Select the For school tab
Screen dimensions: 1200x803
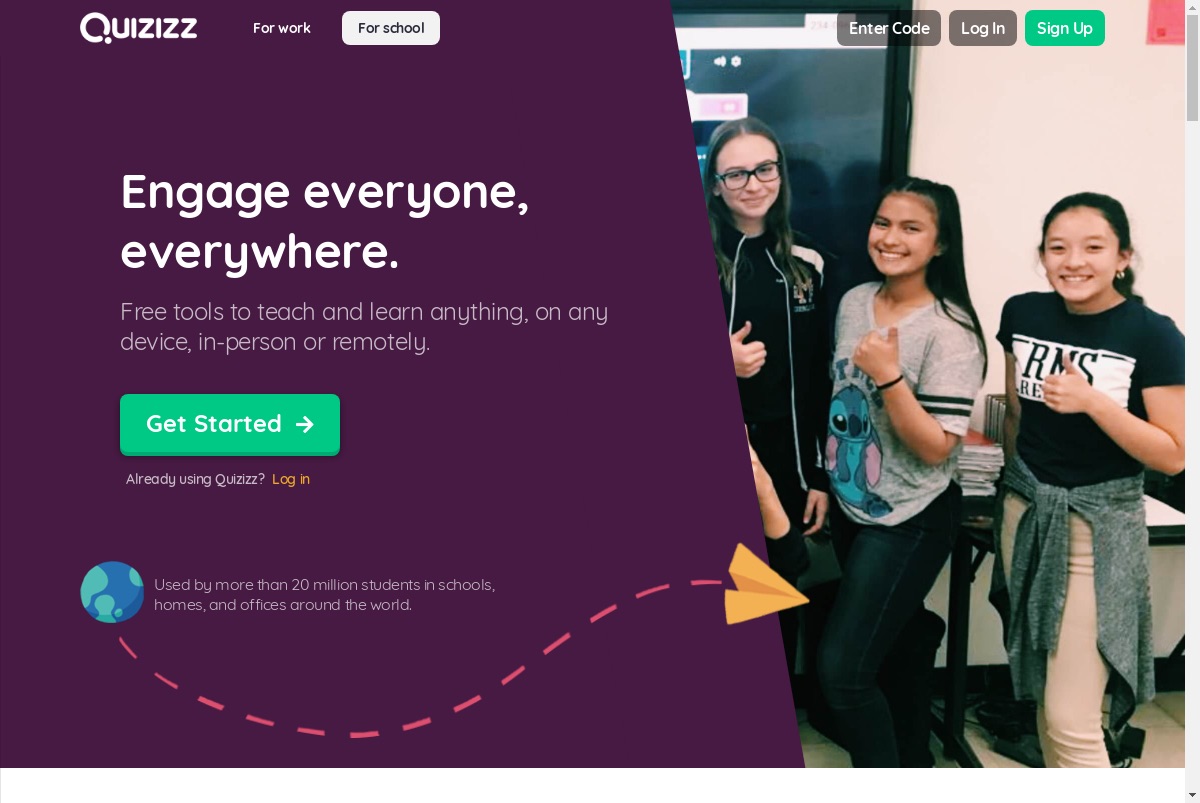tap(391, 28)
